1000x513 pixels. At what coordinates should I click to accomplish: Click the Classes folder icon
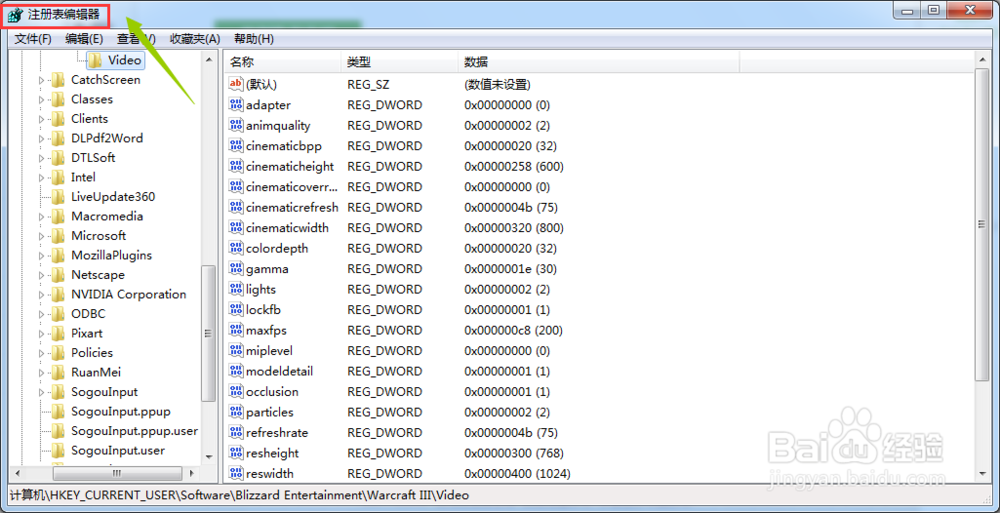pos(58,100)
